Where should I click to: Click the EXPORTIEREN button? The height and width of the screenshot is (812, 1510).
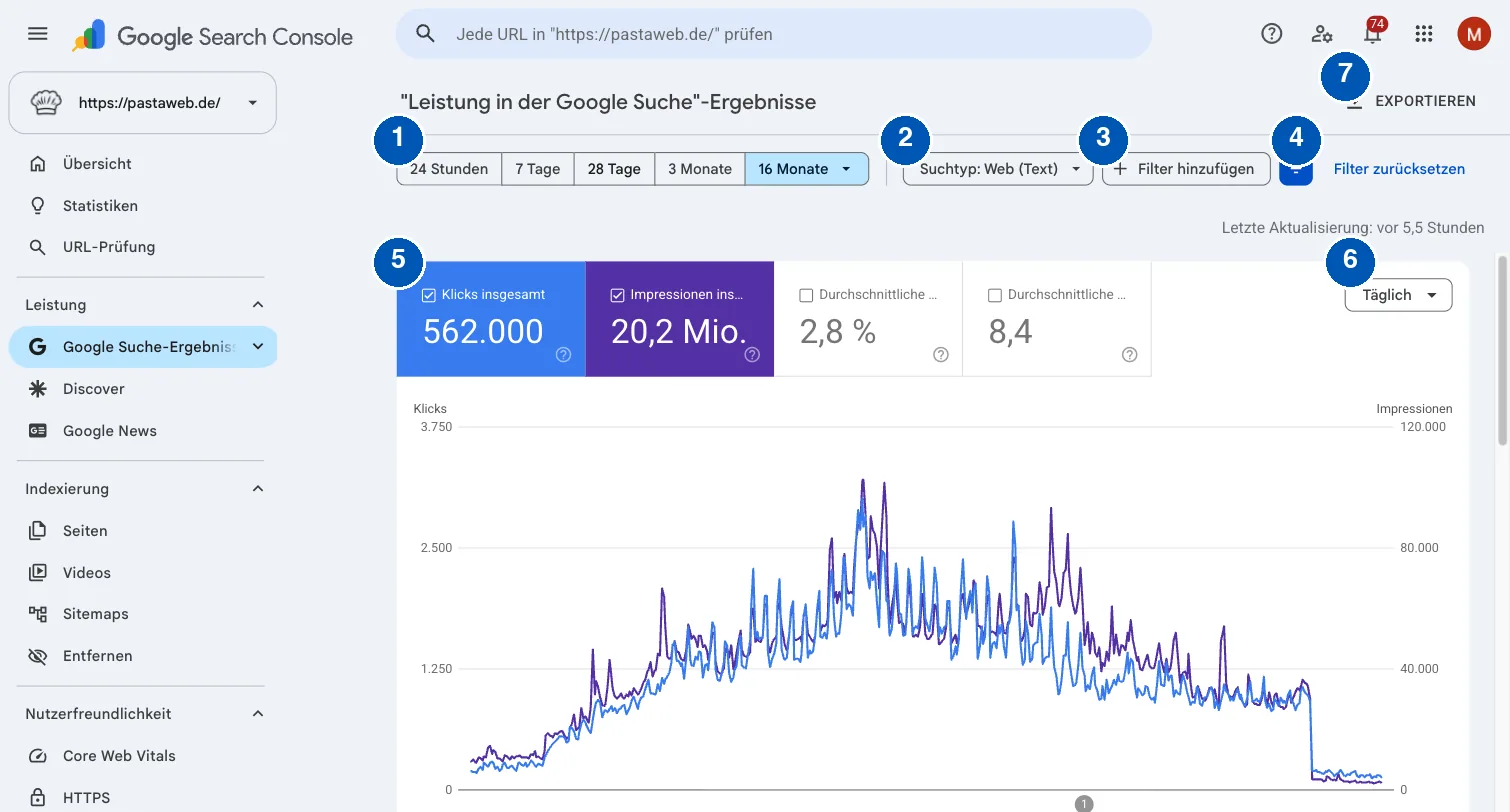point(1412,101)
